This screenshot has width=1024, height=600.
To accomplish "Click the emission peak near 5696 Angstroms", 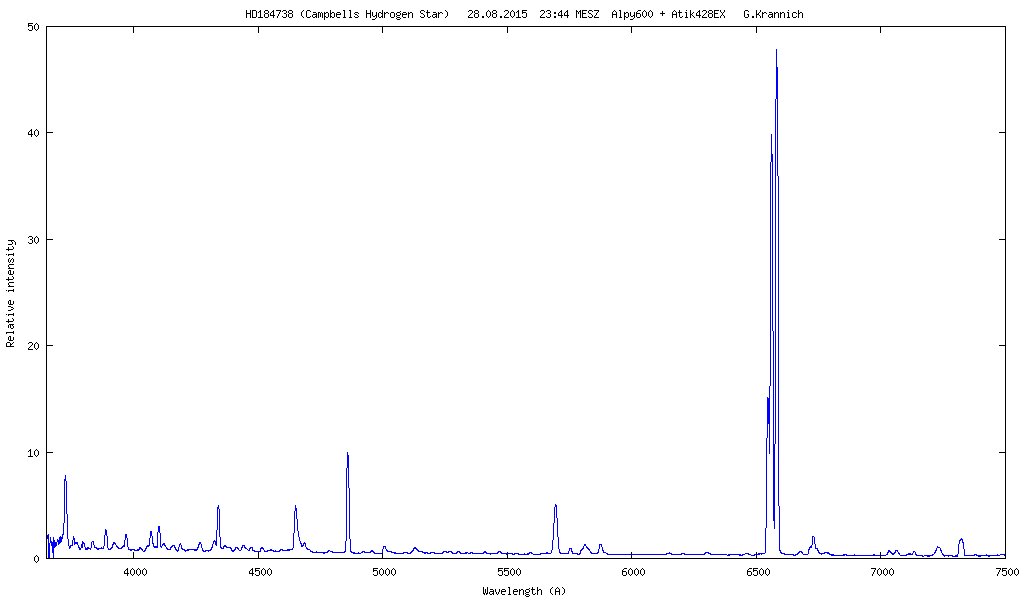I will pos(555,507).
